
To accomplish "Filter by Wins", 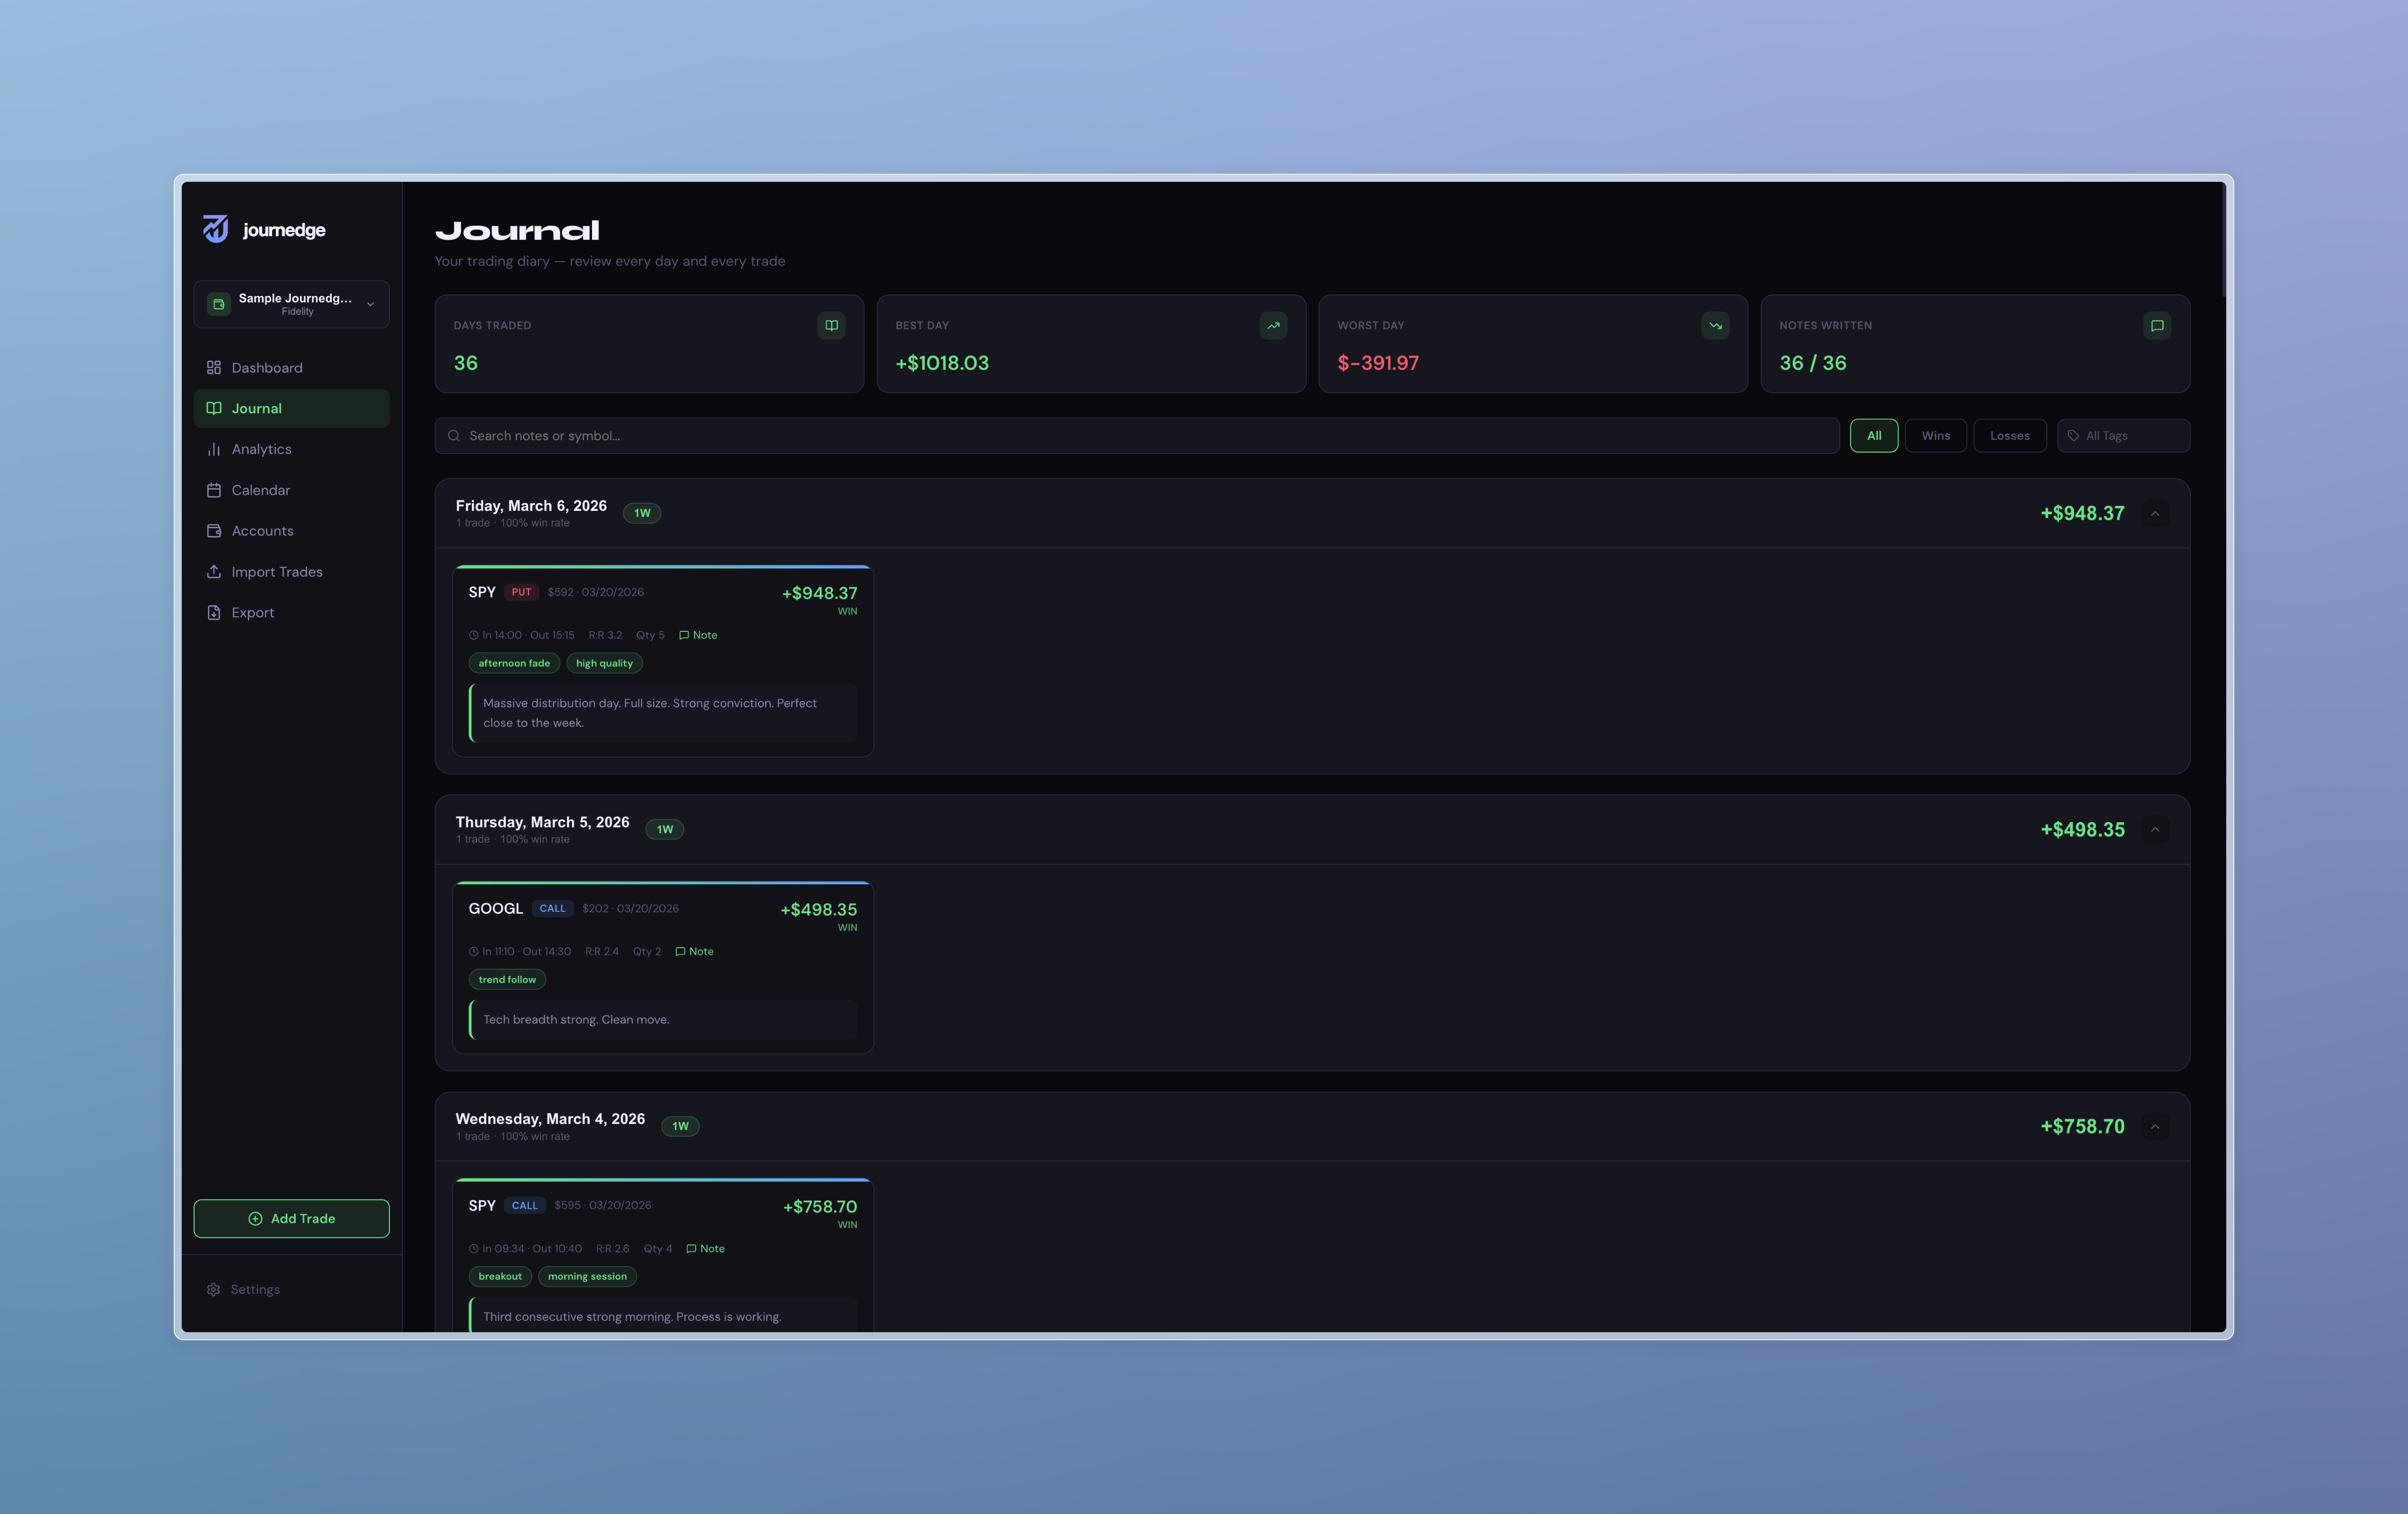I will 1935,436.
